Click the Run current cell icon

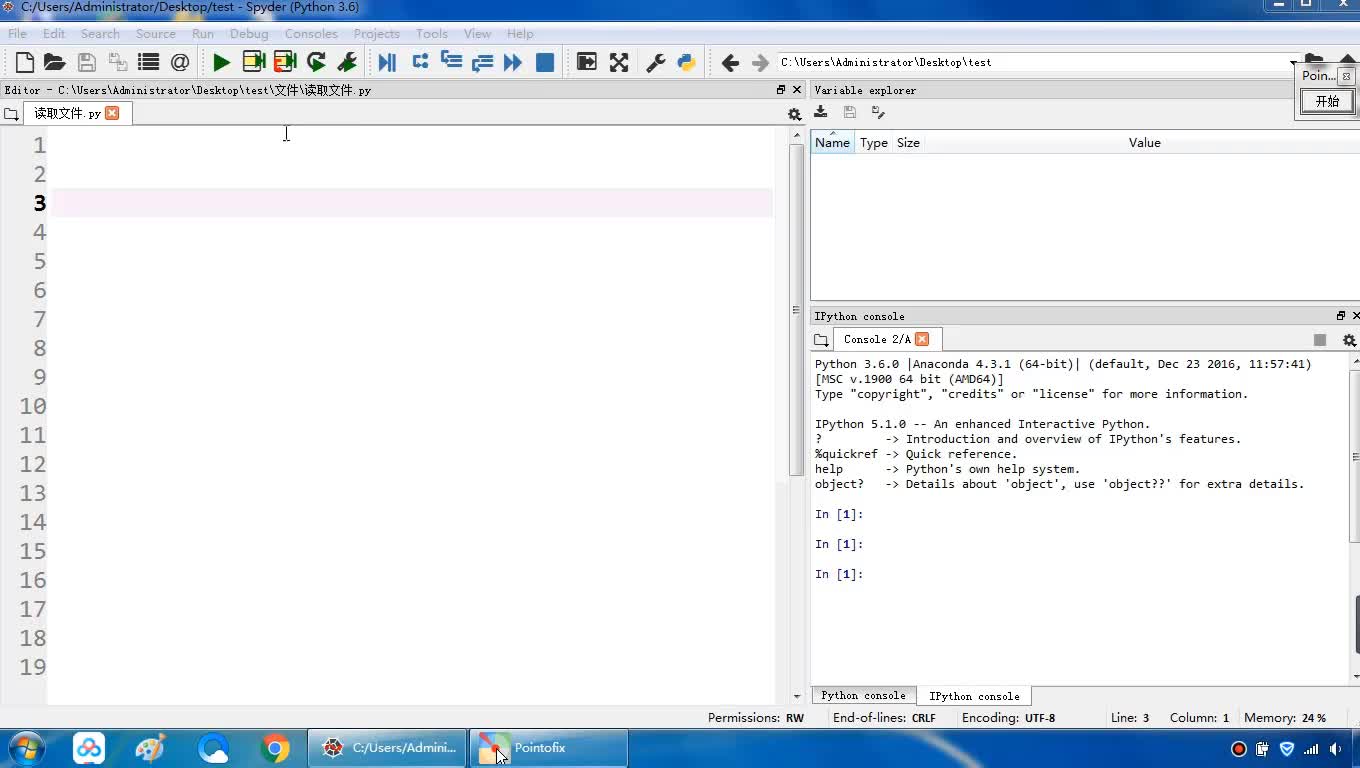point(254,62)
